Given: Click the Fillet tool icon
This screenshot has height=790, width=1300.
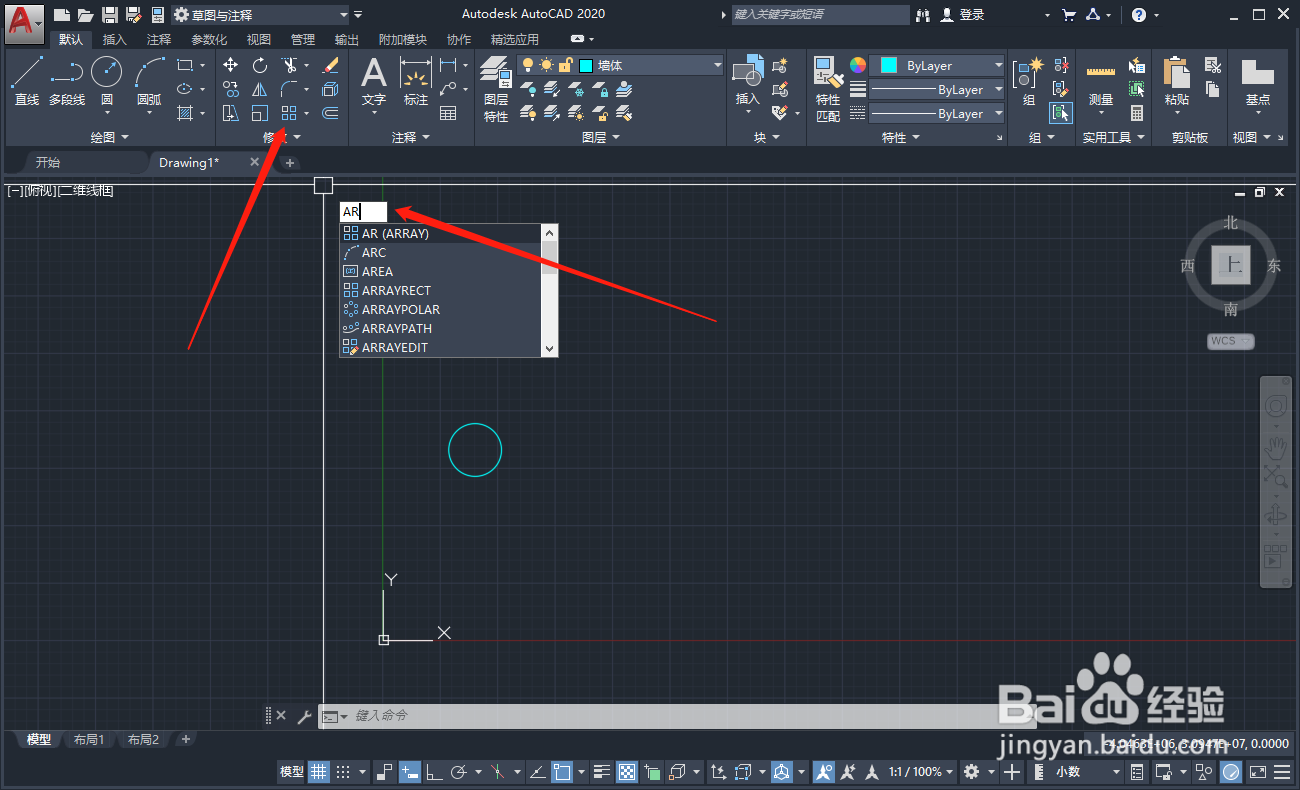Looking at the screenshot, I should point(289,89).
